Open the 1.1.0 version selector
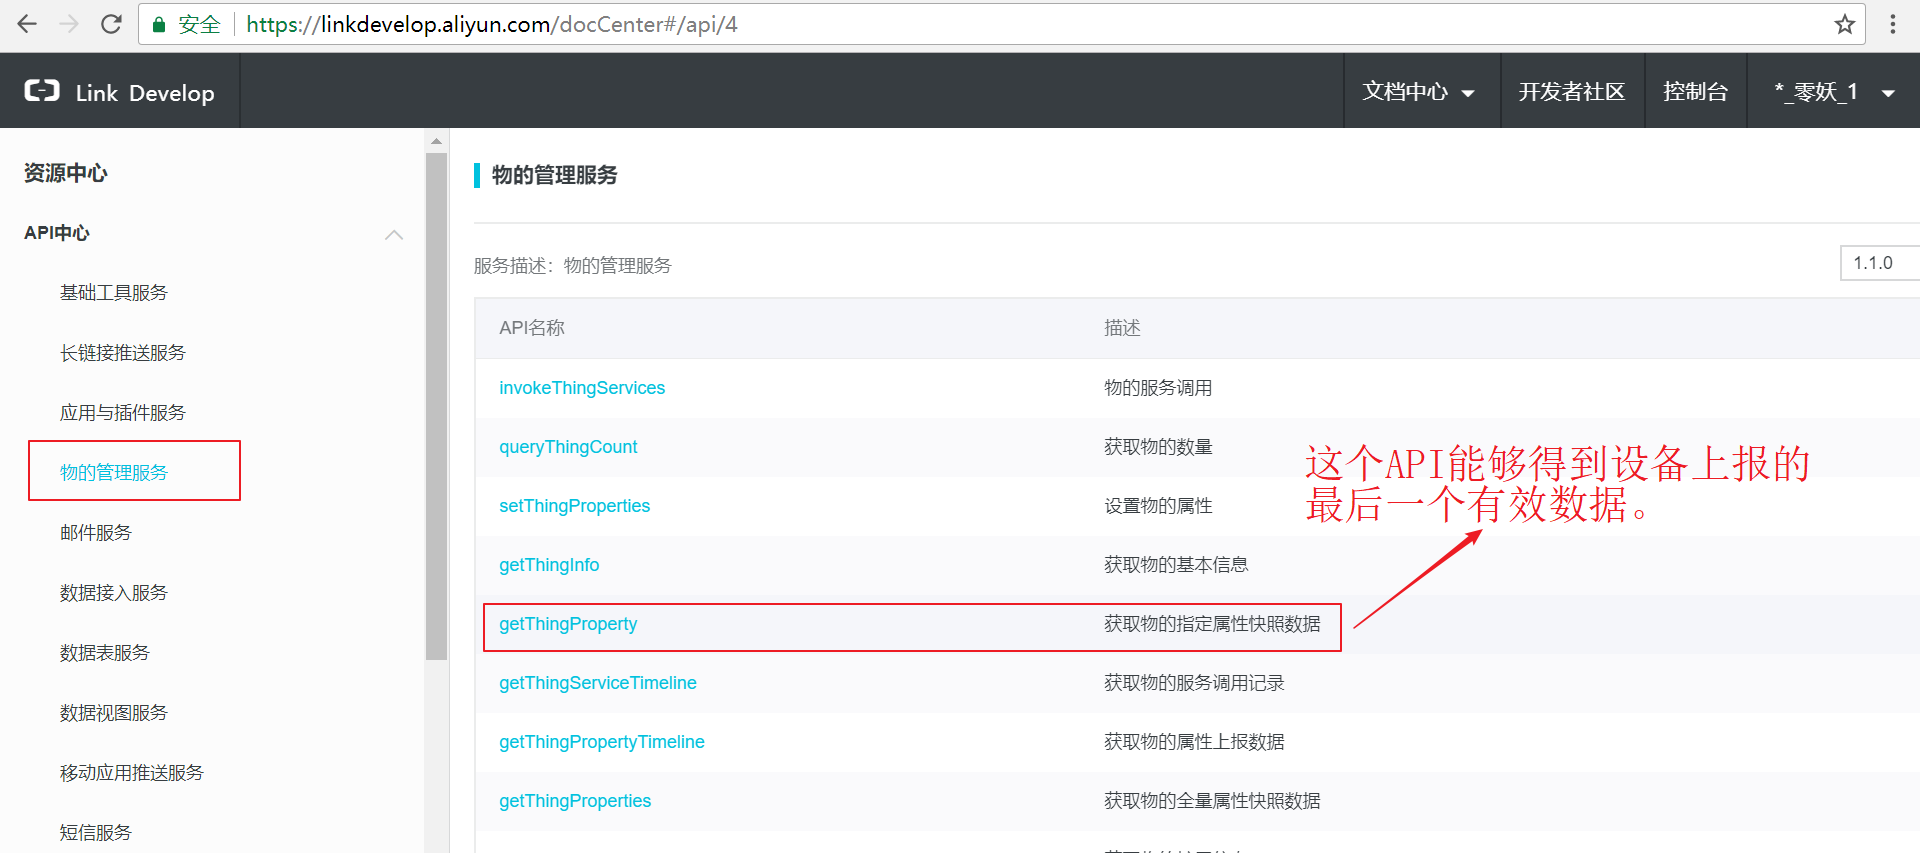The image size is (1920, 853). coord(1880,263)
